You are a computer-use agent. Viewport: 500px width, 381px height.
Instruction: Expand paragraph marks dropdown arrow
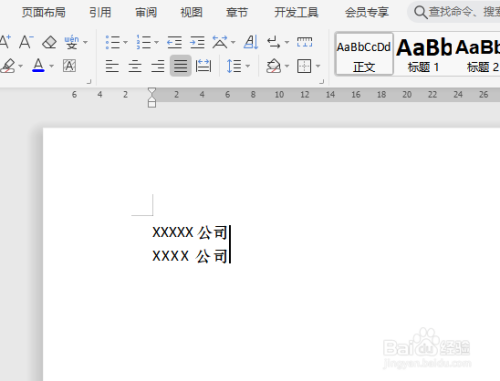287,42
